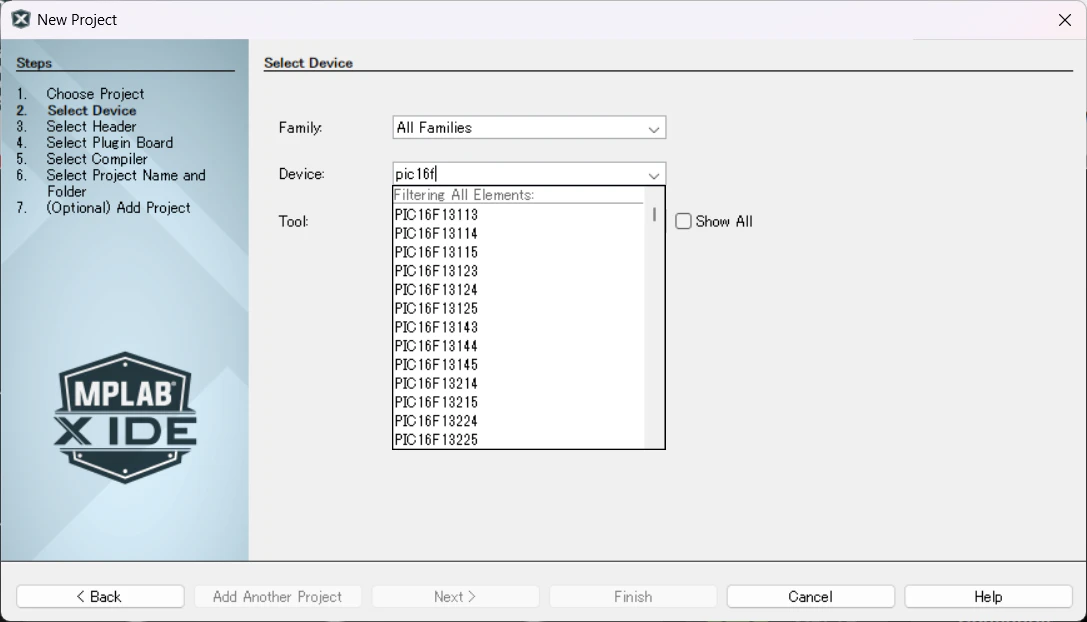Viewport: 1087px width, 622px height.
Task: Click the device list scrollbar thumb
Action: coord(654,214)
